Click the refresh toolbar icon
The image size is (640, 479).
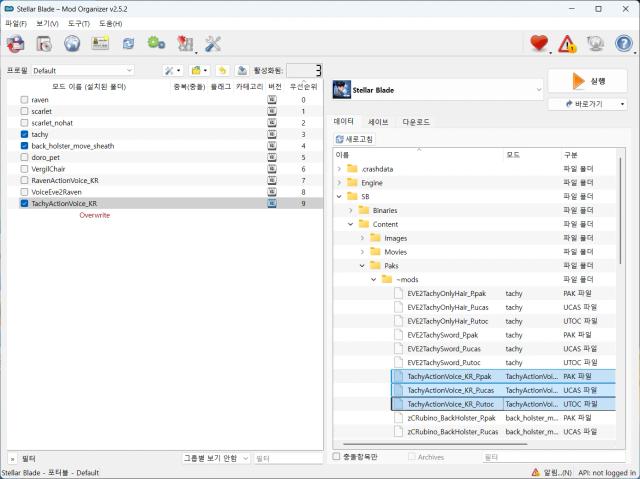click(x=128, y=43)
